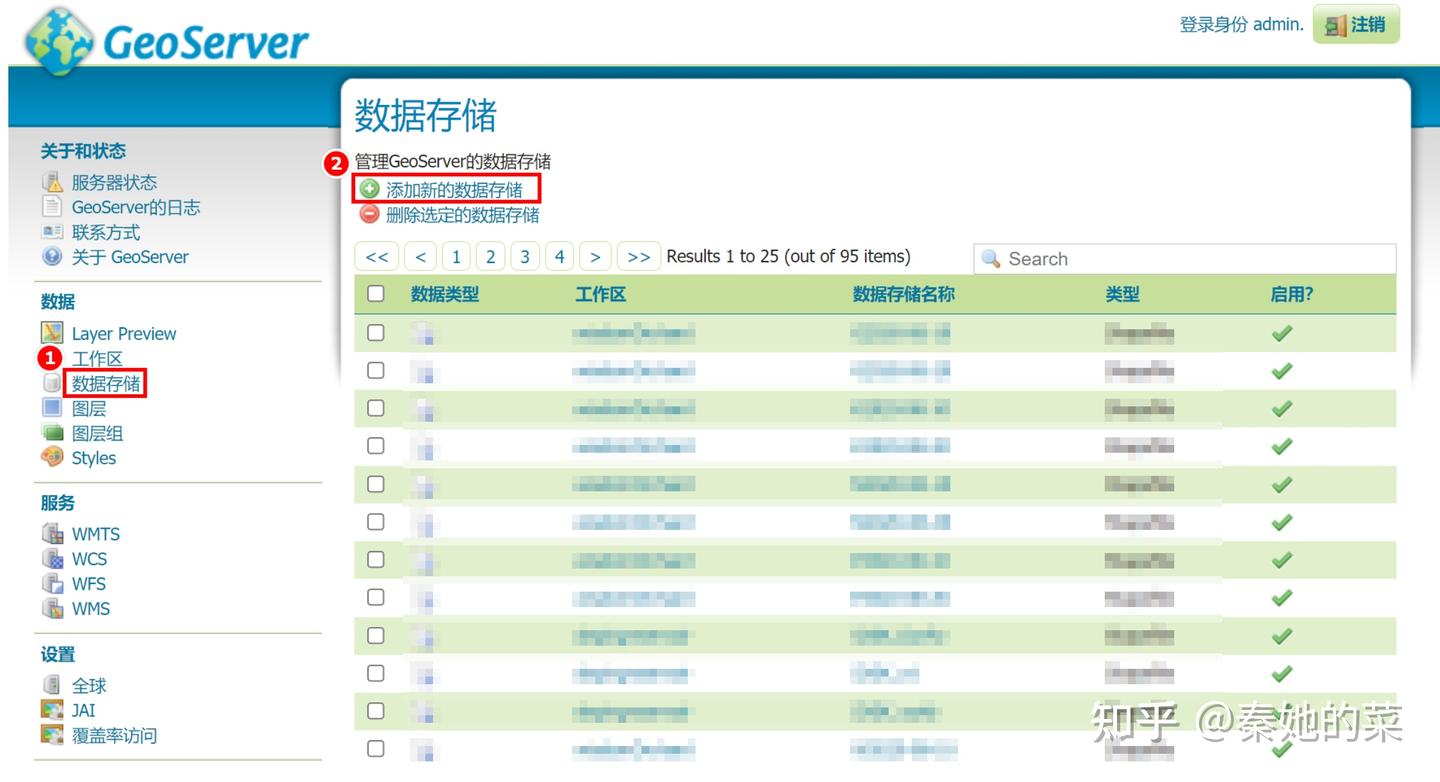Check the first data store row checkbox
The width and height of the screenshot is (1440, 782).
376,332
